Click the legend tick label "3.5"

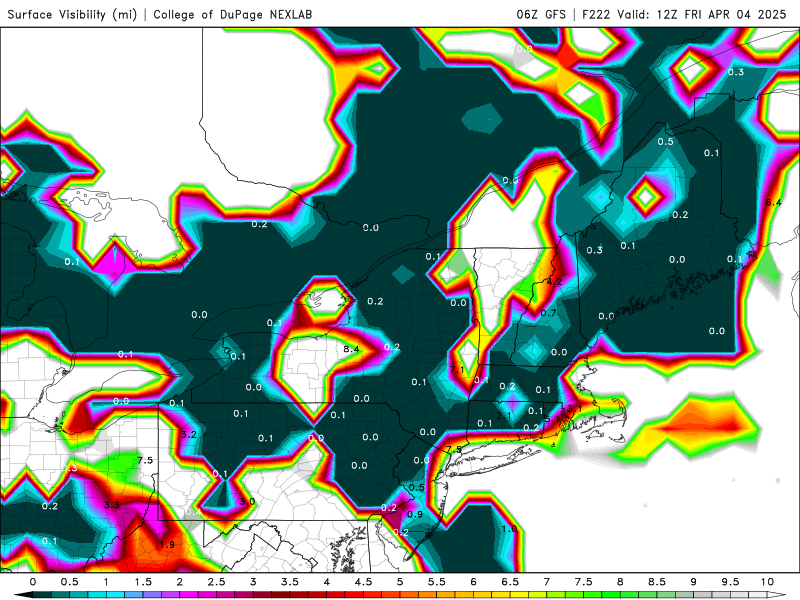(289, 582)
